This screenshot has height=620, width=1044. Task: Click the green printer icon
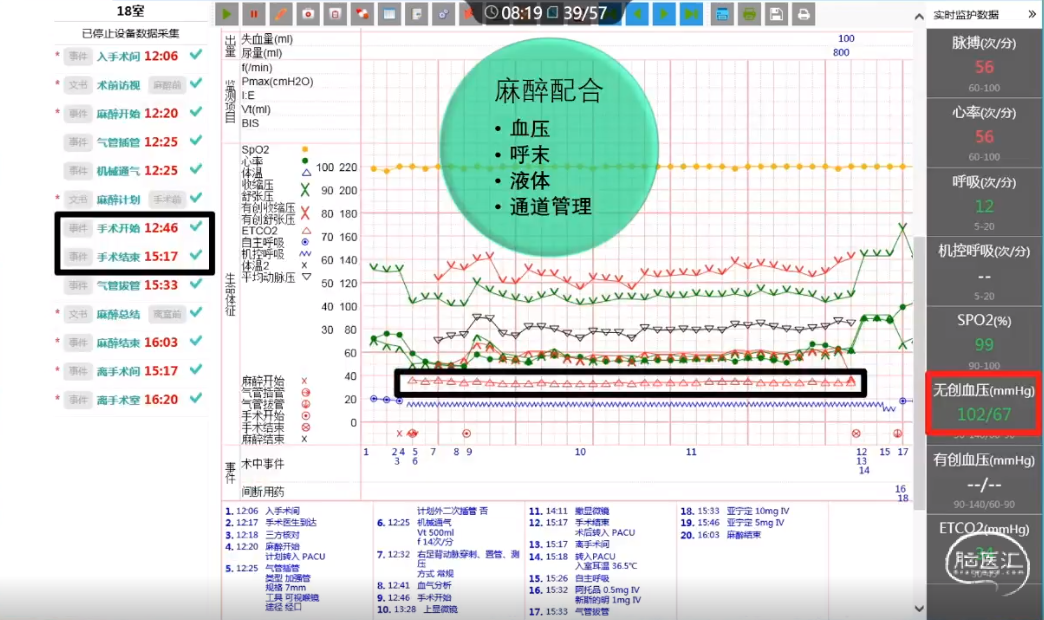tap(749, 14)
